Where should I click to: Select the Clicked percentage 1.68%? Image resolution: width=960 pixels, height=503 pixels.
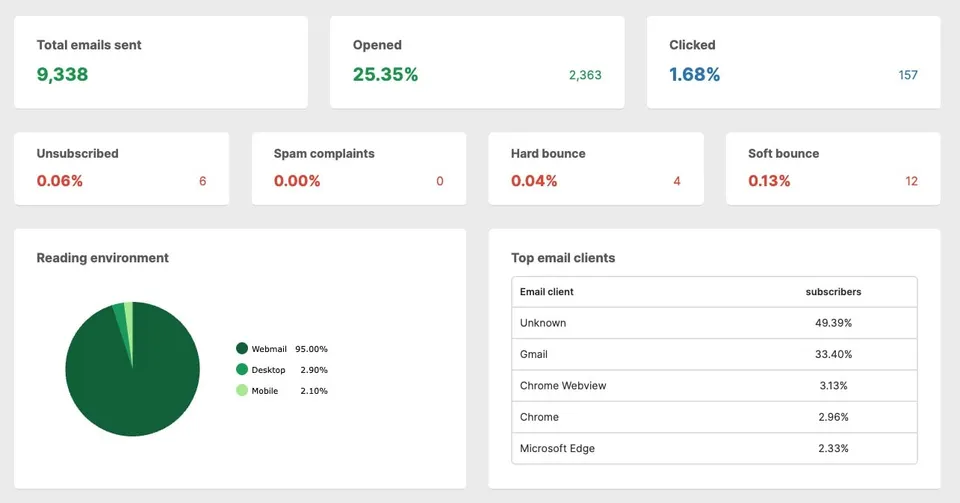(694, 74)
